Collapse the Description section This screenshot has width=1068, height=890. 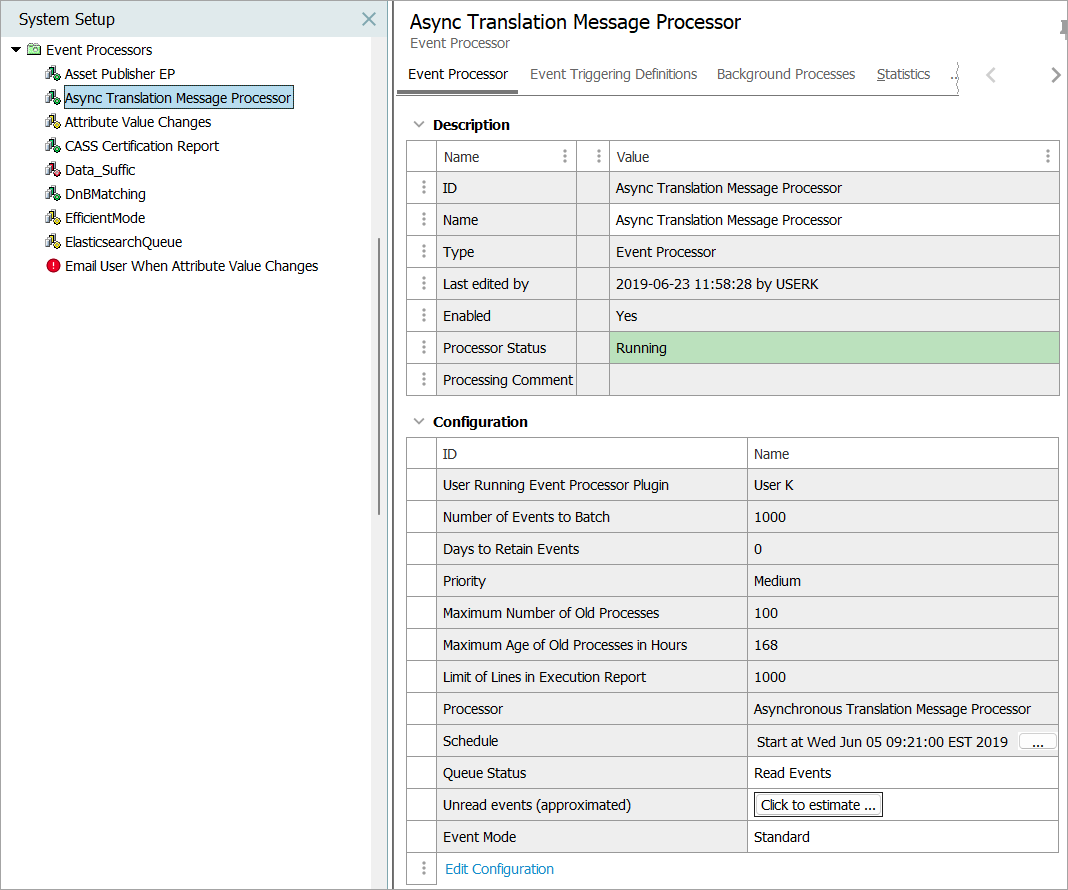click(419, 125)
